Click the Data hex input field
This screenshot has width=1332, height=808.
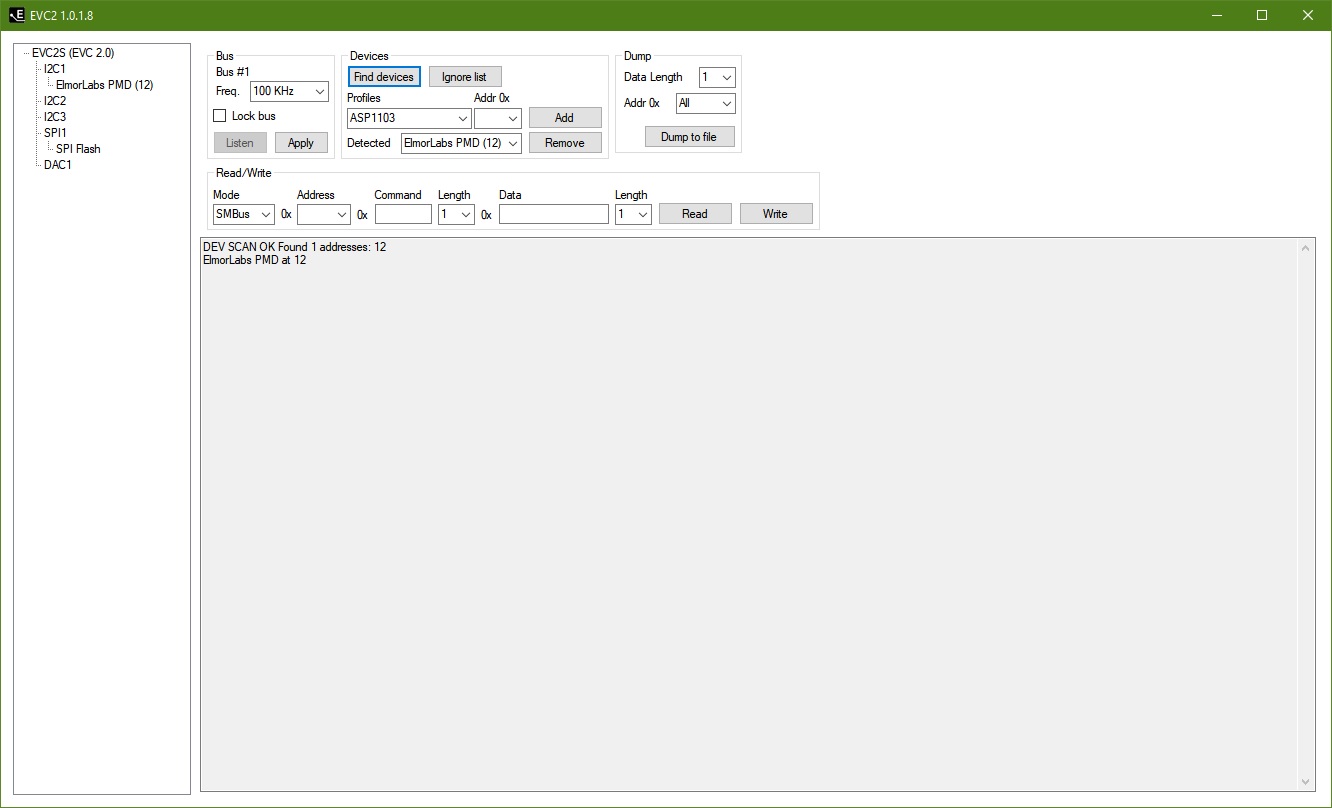tap(553, 214)
